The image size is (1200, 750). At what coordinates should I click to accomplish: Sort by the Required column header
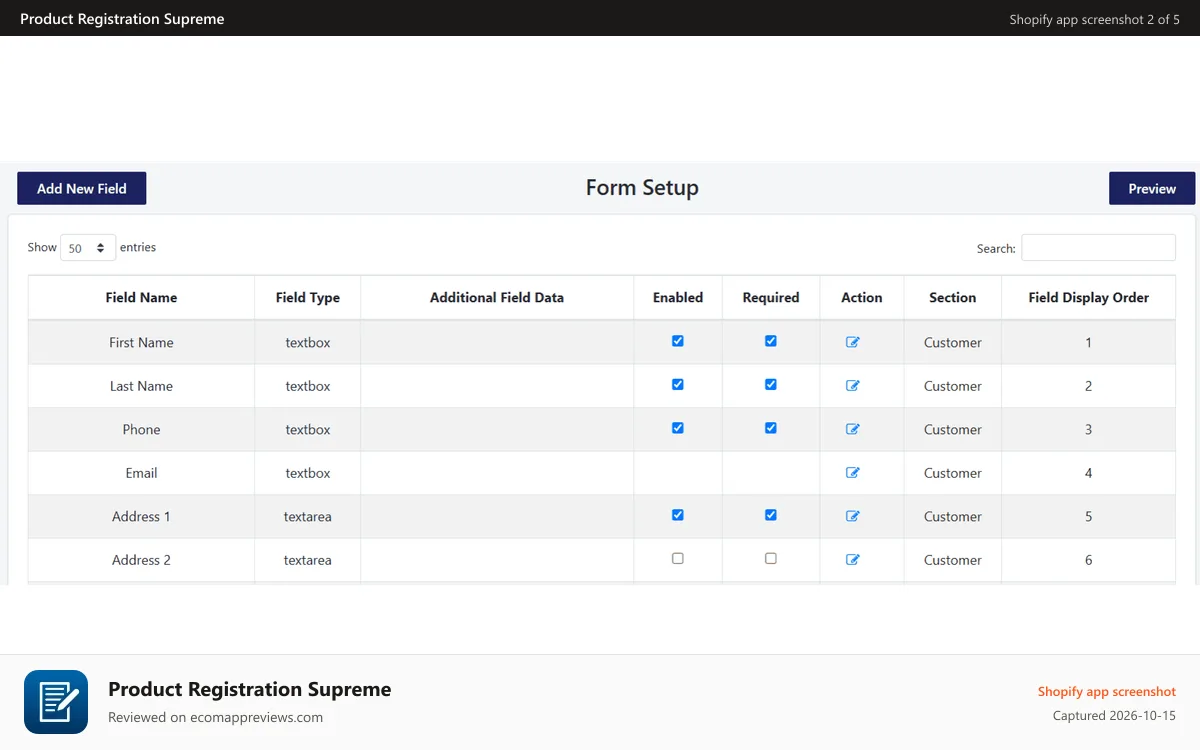(x=771, y=298)
